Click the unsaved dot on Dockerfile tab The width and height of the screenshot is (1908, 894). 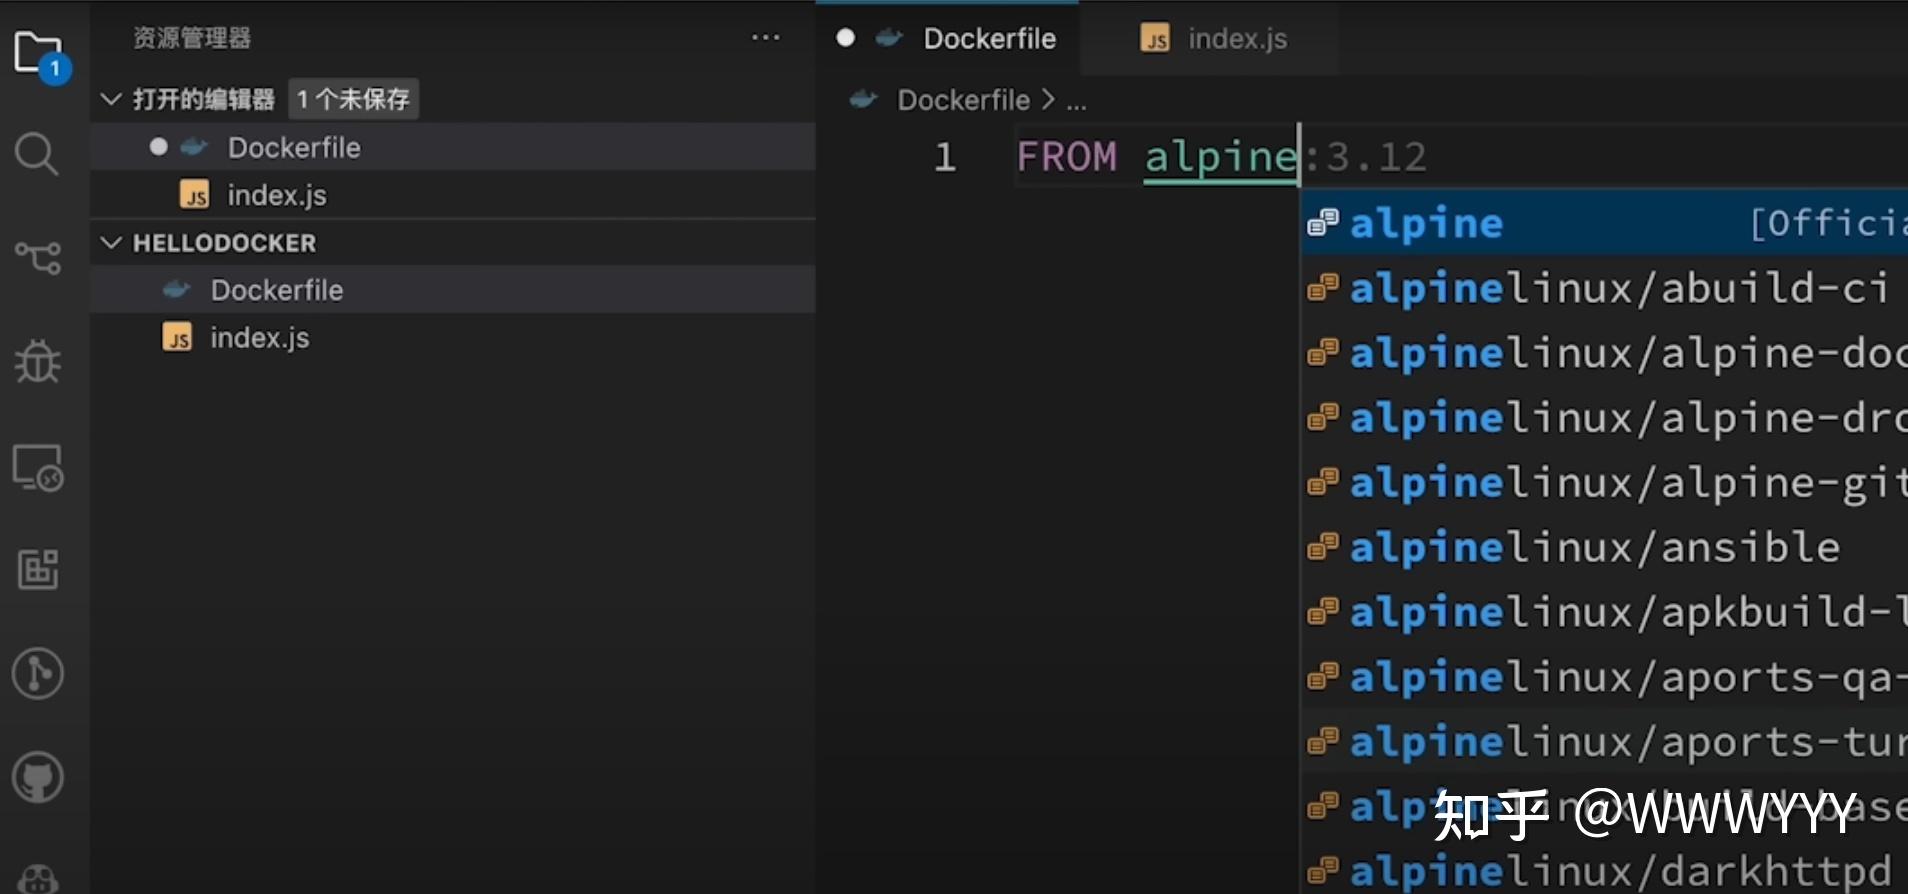[845, 38]
